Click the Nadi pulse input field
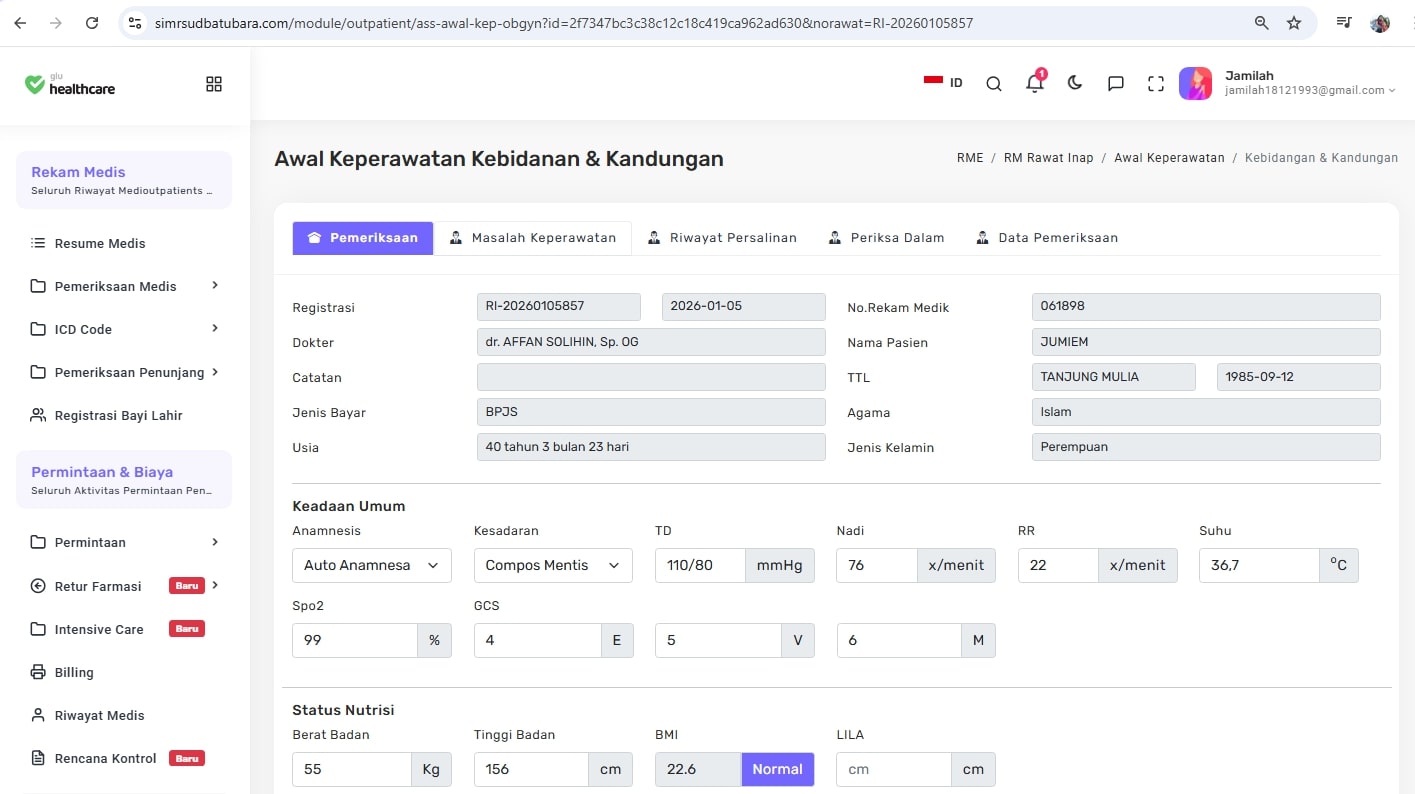 coord(877,565)
